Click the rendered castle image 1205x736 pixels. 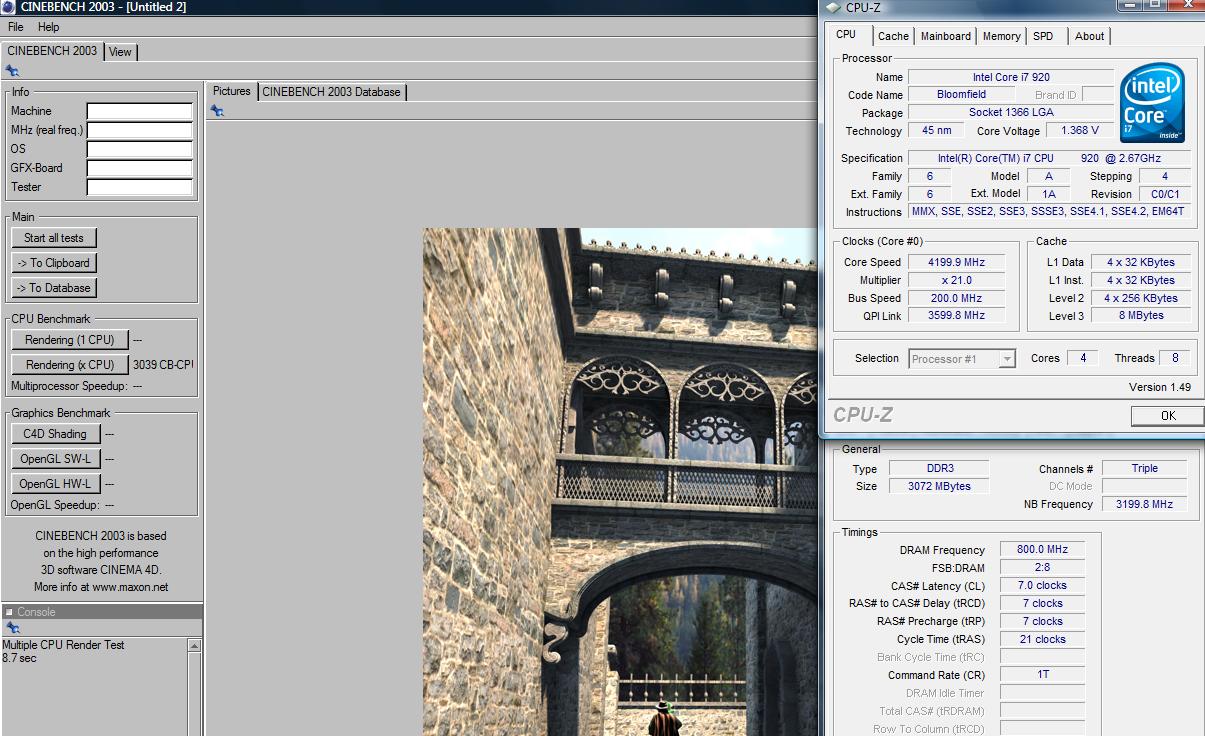point(619,482)
